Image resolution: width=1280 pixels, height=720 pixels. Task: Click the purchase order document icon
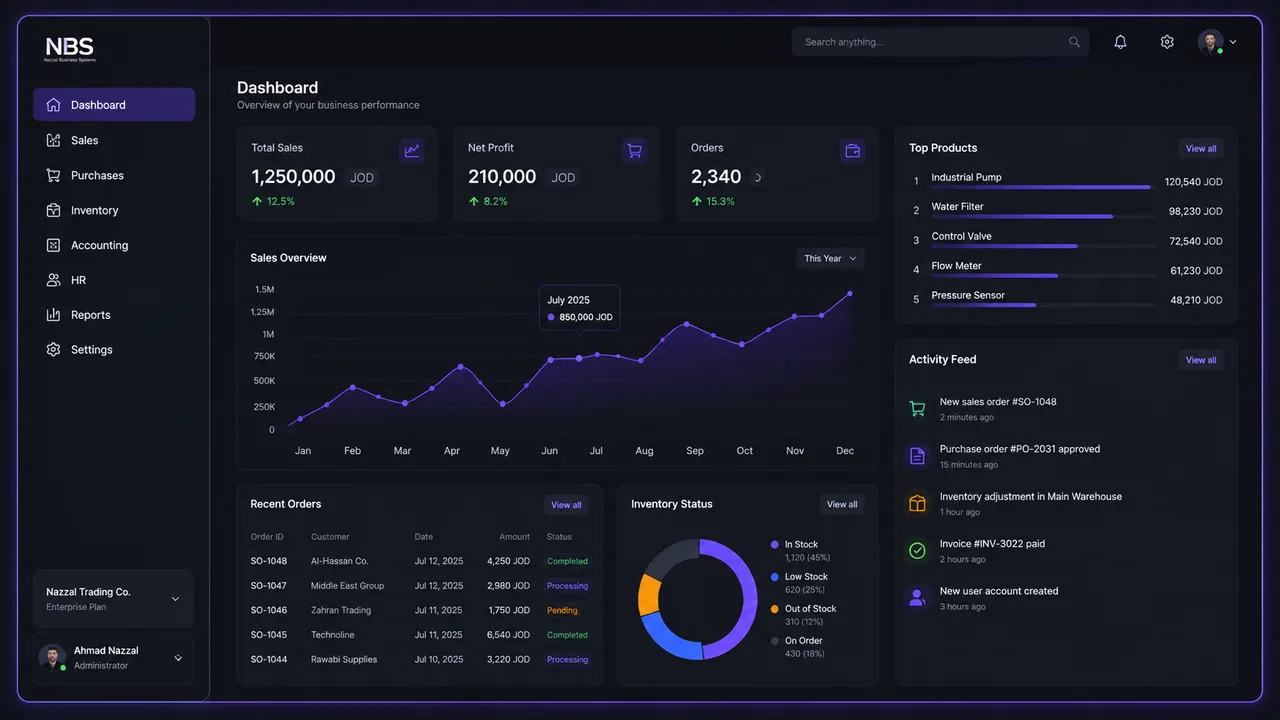pos(917,456)
